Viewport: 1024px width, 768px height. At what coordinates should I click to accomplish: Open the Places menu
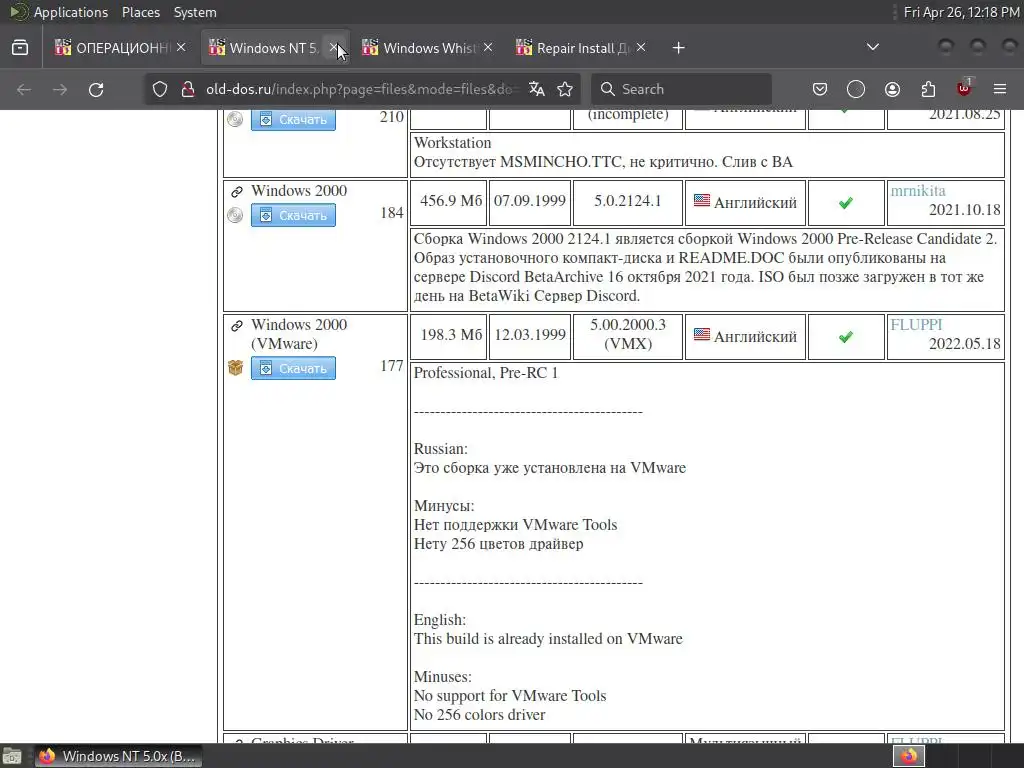click(x=140, y=12)
